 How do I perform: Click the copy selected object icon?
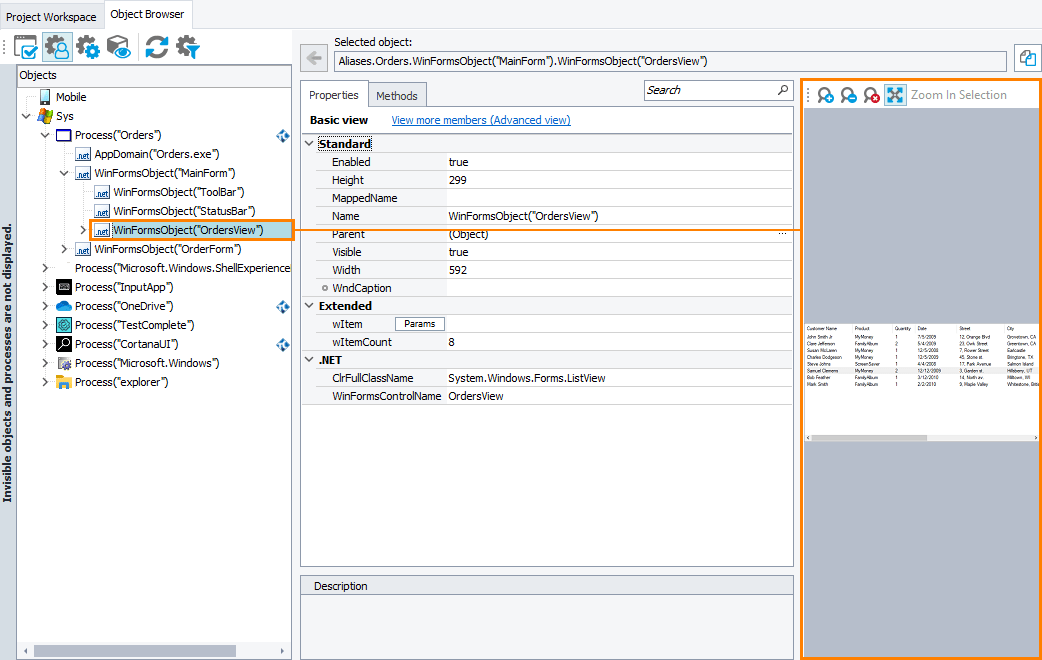[x=1027, y=57]
